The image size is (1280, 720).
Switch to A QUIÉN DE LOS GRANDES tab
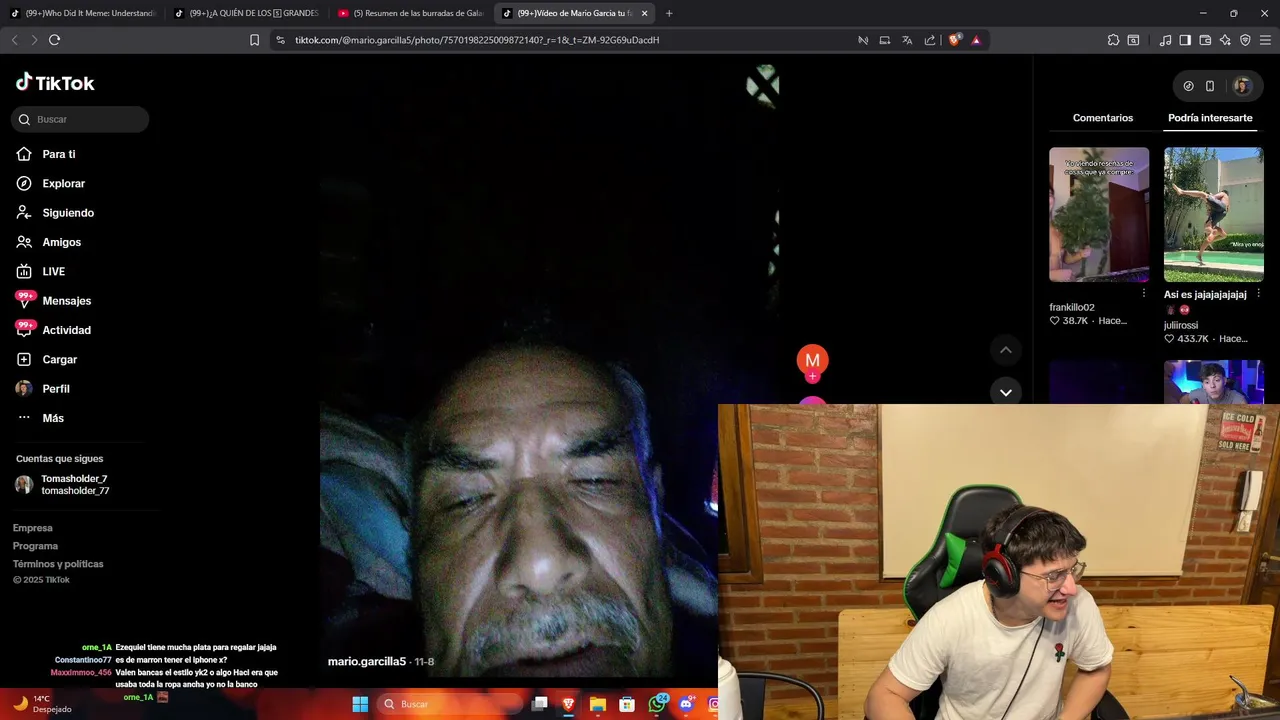[x=247, y=13]
